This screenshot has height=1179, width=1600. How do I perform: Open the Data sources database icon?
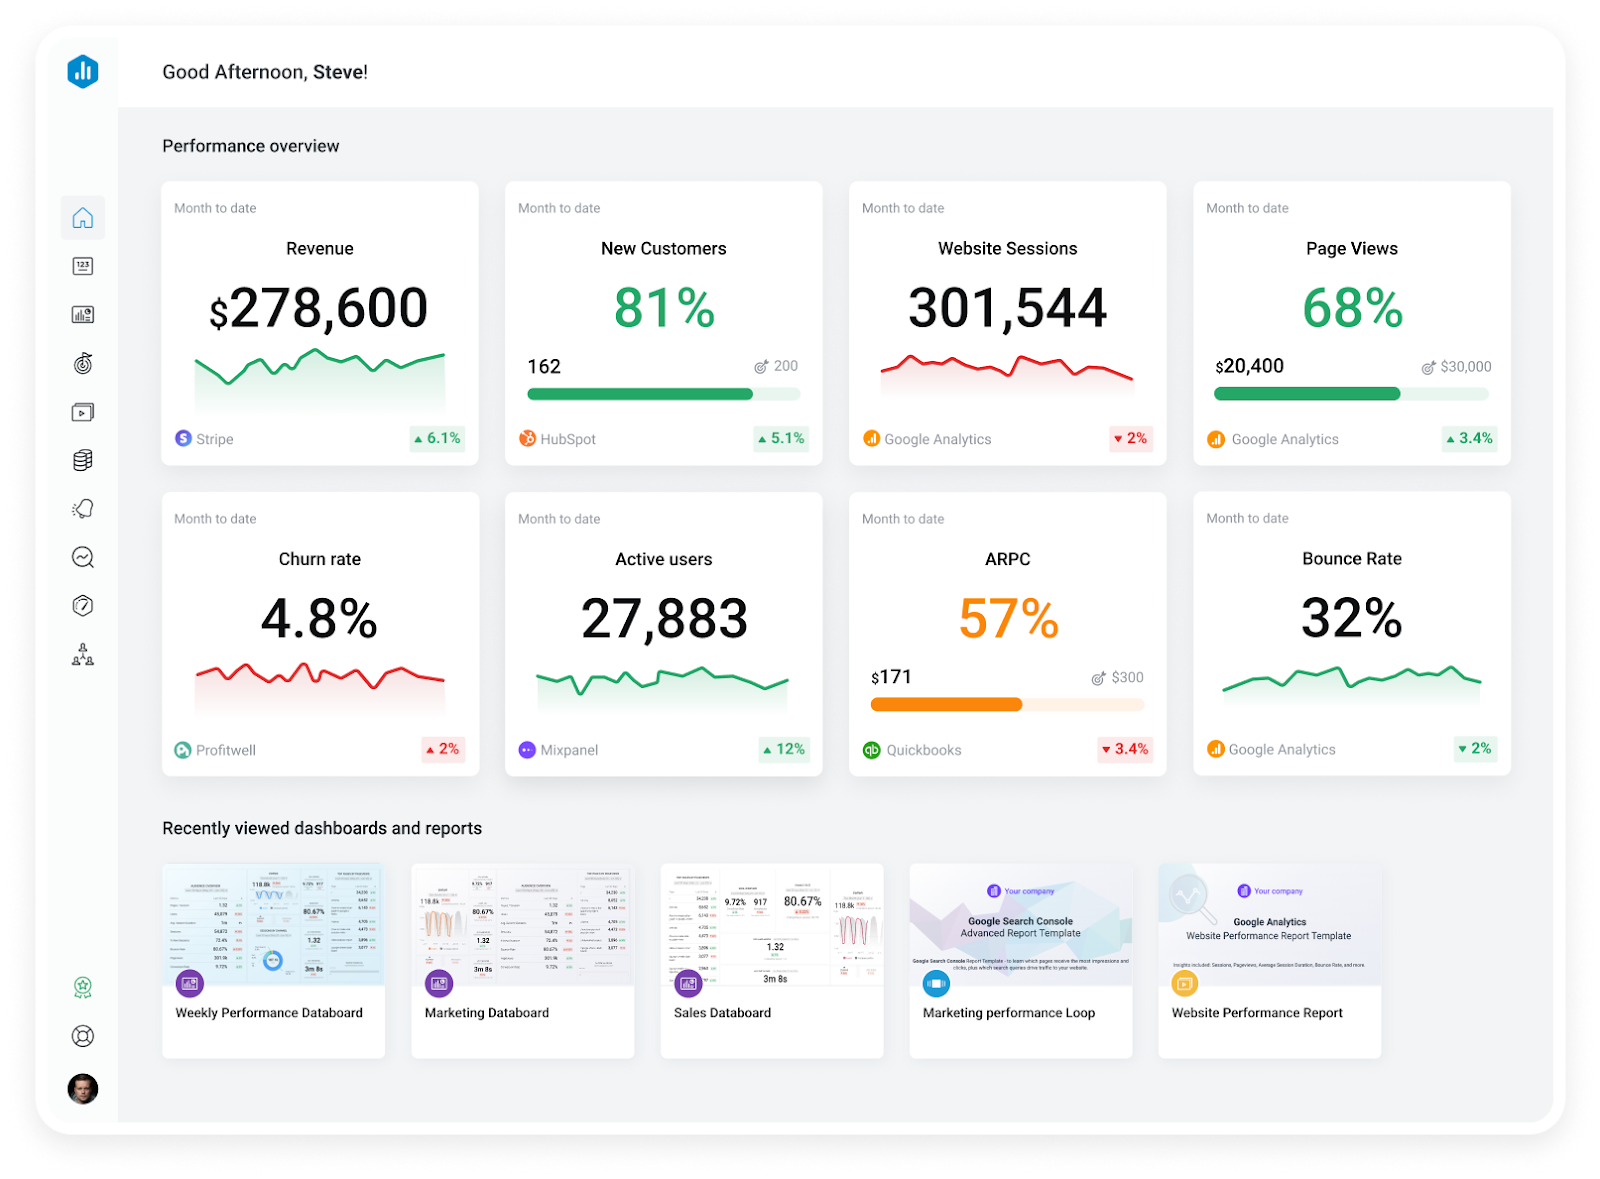pos(83,459)
